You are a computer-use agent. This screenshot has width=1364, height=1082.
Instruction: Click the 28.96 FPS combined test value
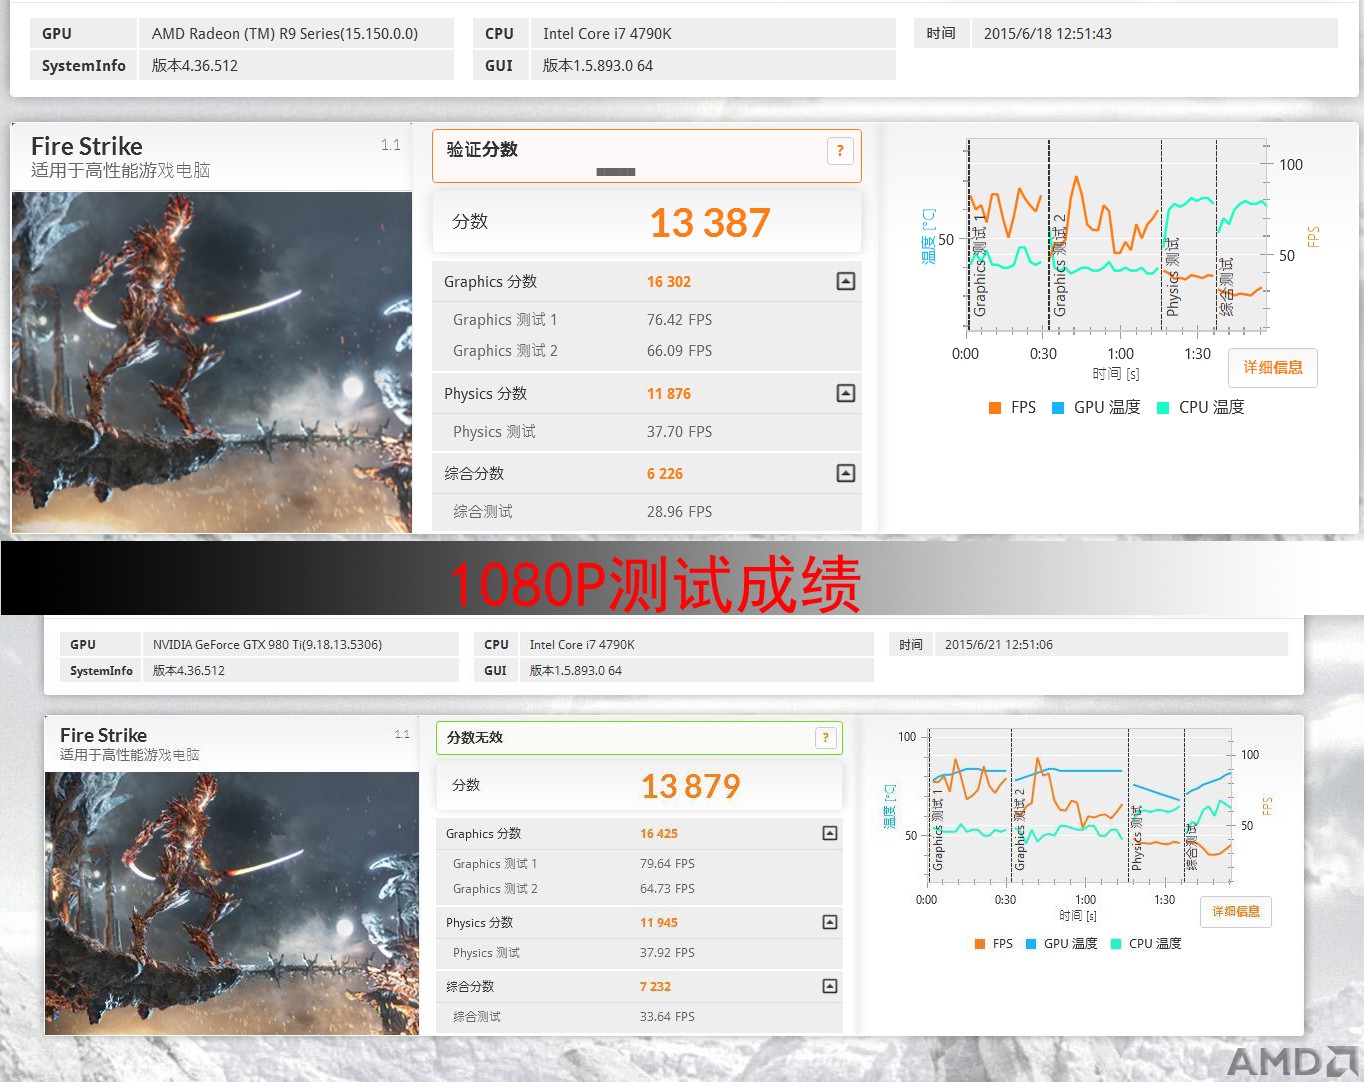pos(680,511)
